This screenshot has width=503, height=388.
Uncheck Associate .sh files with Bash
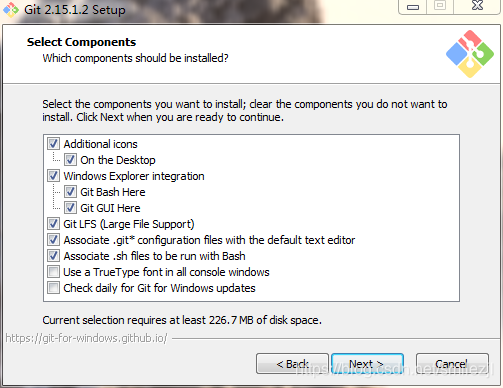(53, 256)
